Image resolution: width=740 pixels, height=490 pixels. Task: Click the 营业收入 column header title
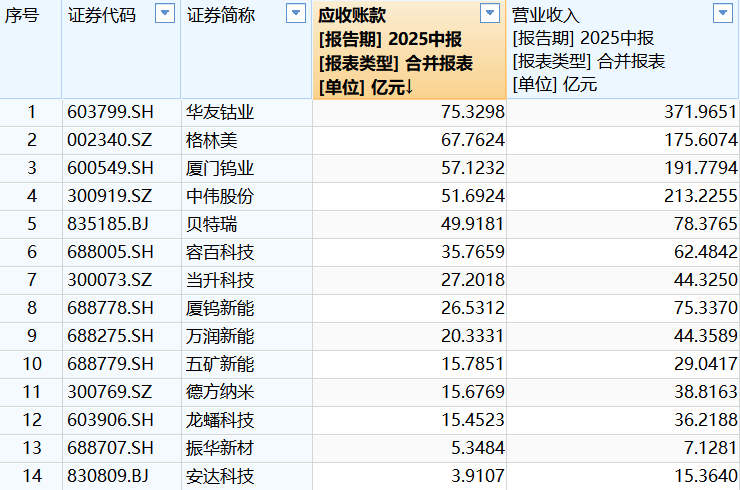546,15
